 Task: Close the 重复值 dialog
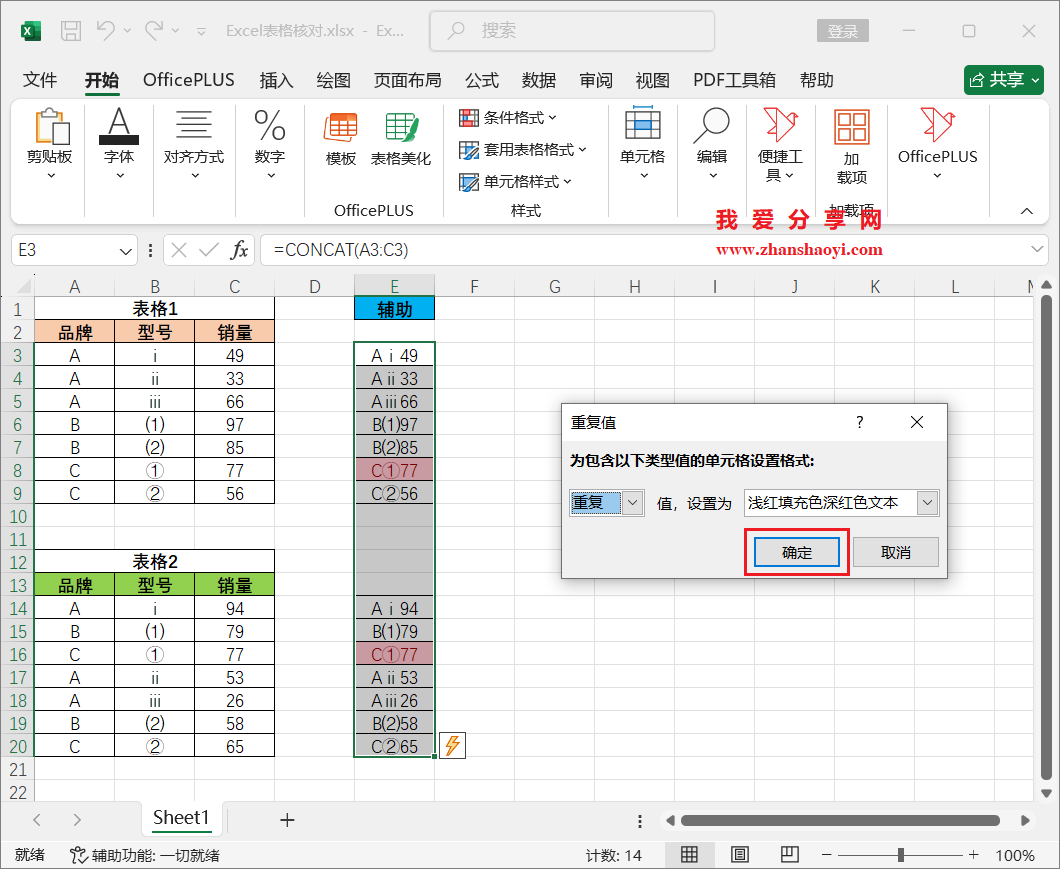pyautogui.click(x=917, y=422)
